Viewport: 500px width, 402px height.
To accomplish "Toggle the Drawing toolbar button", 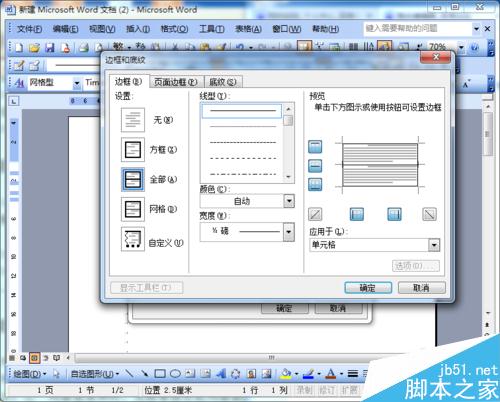I will coord(384,47).
